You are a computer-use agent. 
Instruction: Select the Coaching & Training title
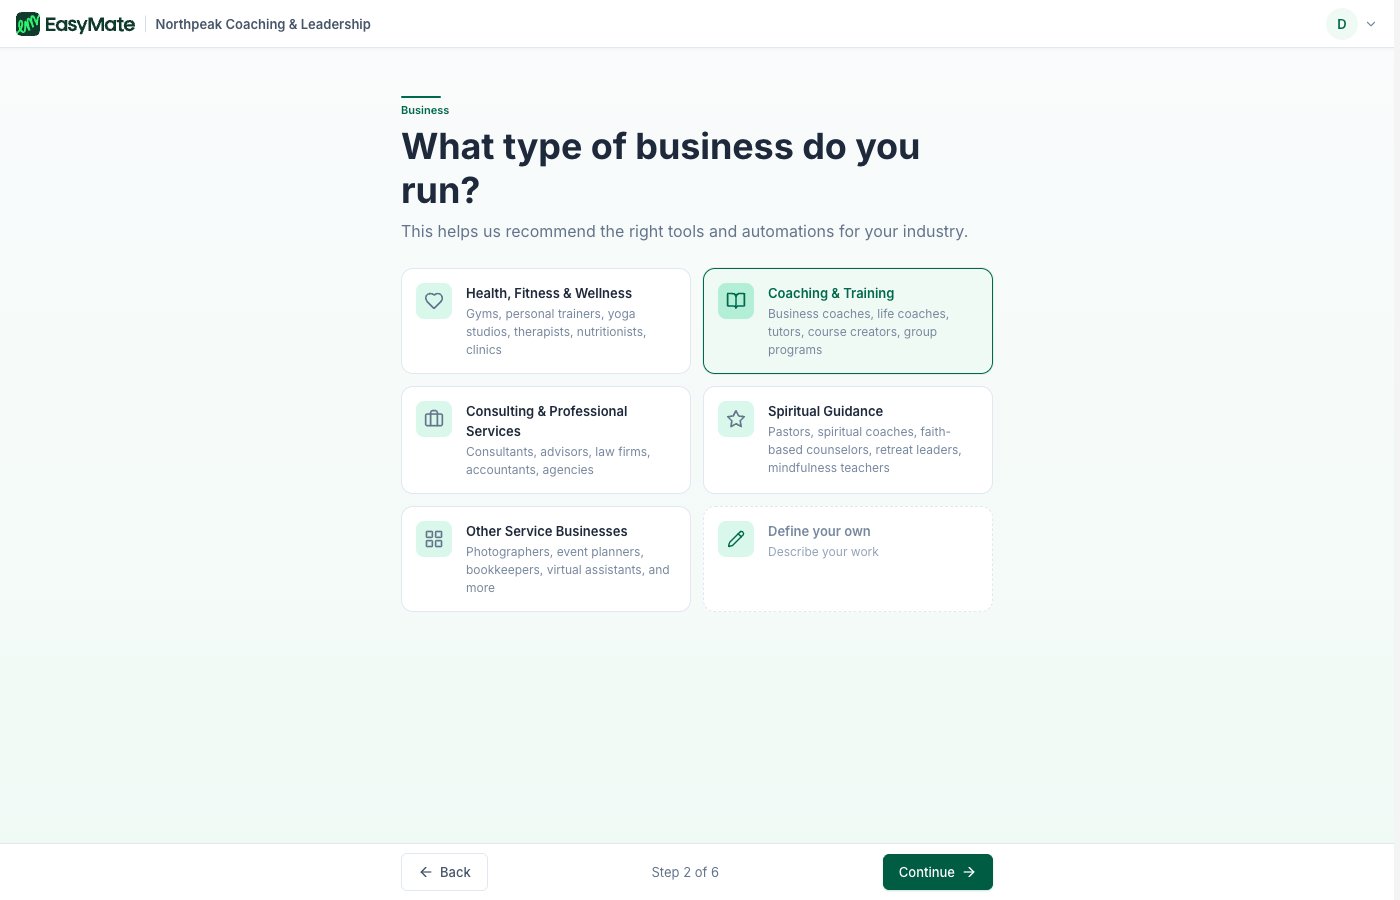[831, 293]
